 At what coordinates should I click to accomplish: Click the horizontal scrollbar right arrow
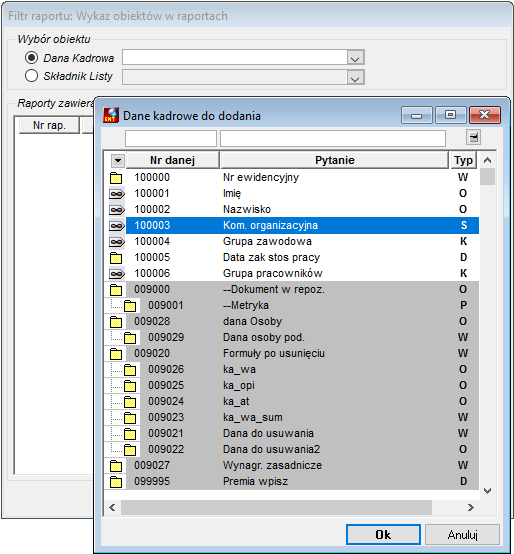pos(470,508)
